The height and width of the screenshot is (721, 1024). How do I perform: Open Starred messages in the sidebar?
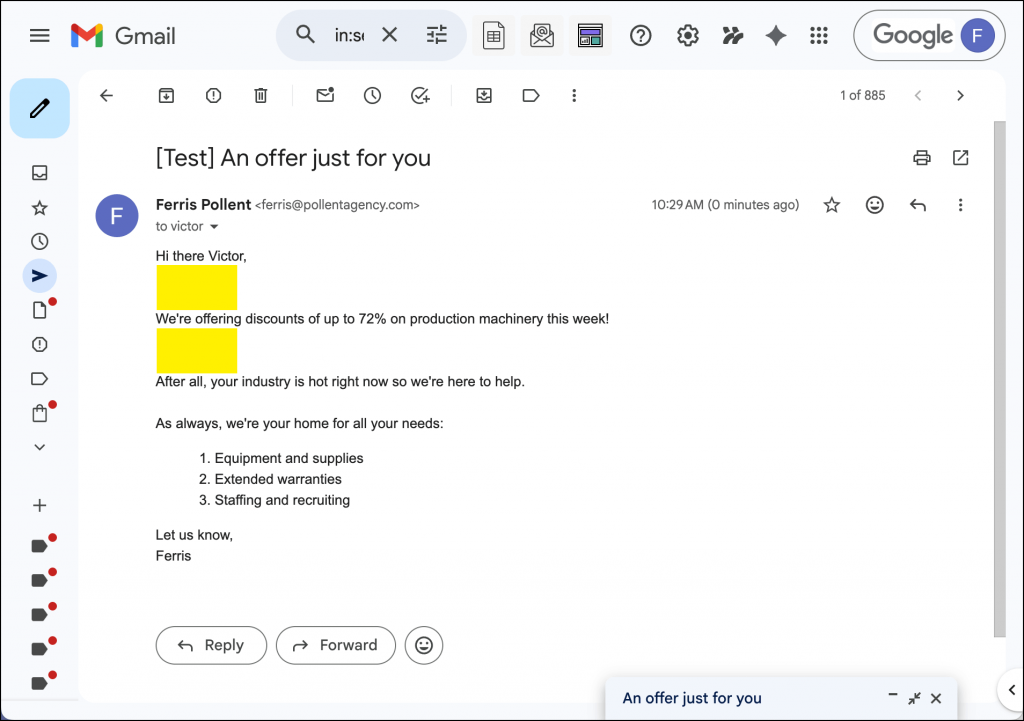coord(40,208)
